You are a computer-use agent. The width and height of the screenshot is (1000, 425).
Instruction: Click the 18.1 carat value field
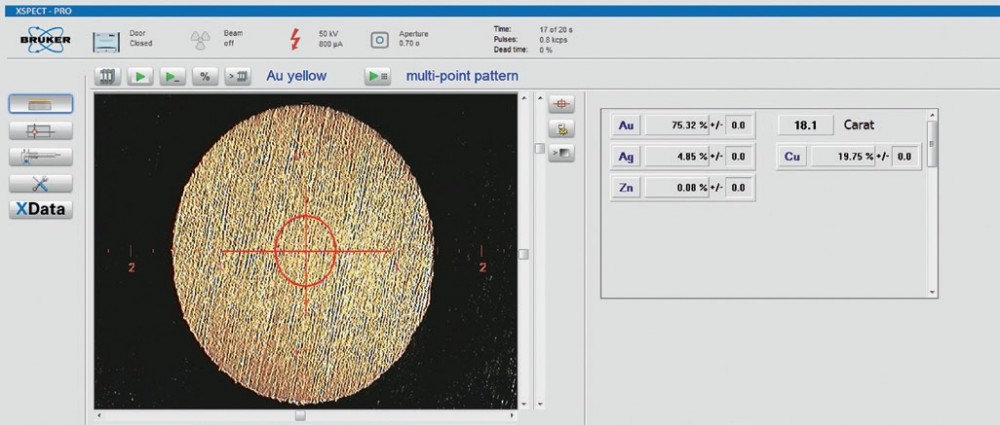806,125
